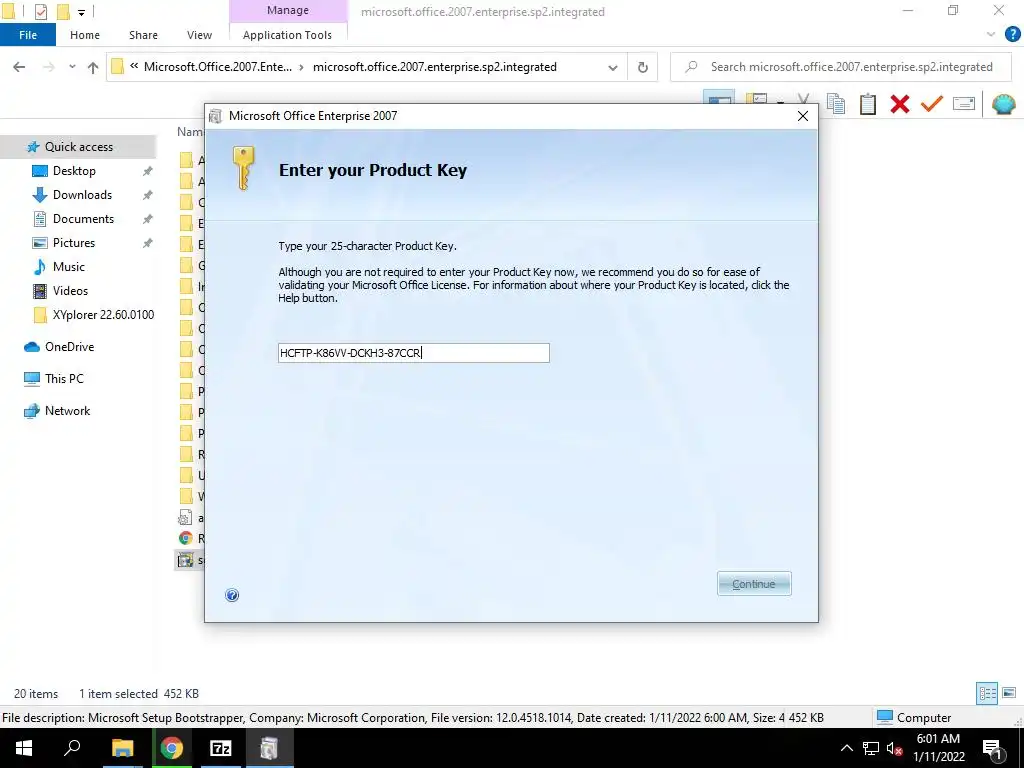The image size is (1024, 768).
Task: Select Quick access in navigation pane
Action: coord(78,147)
